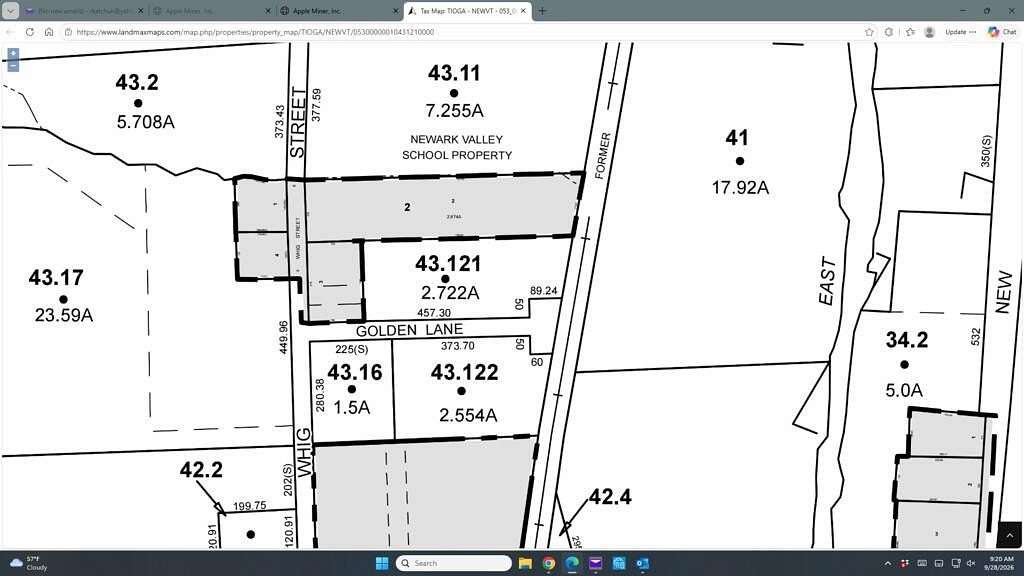This screenshot has height=576, width=1024.
Task: Click the 23.59A acreage value
Action: 64,315
